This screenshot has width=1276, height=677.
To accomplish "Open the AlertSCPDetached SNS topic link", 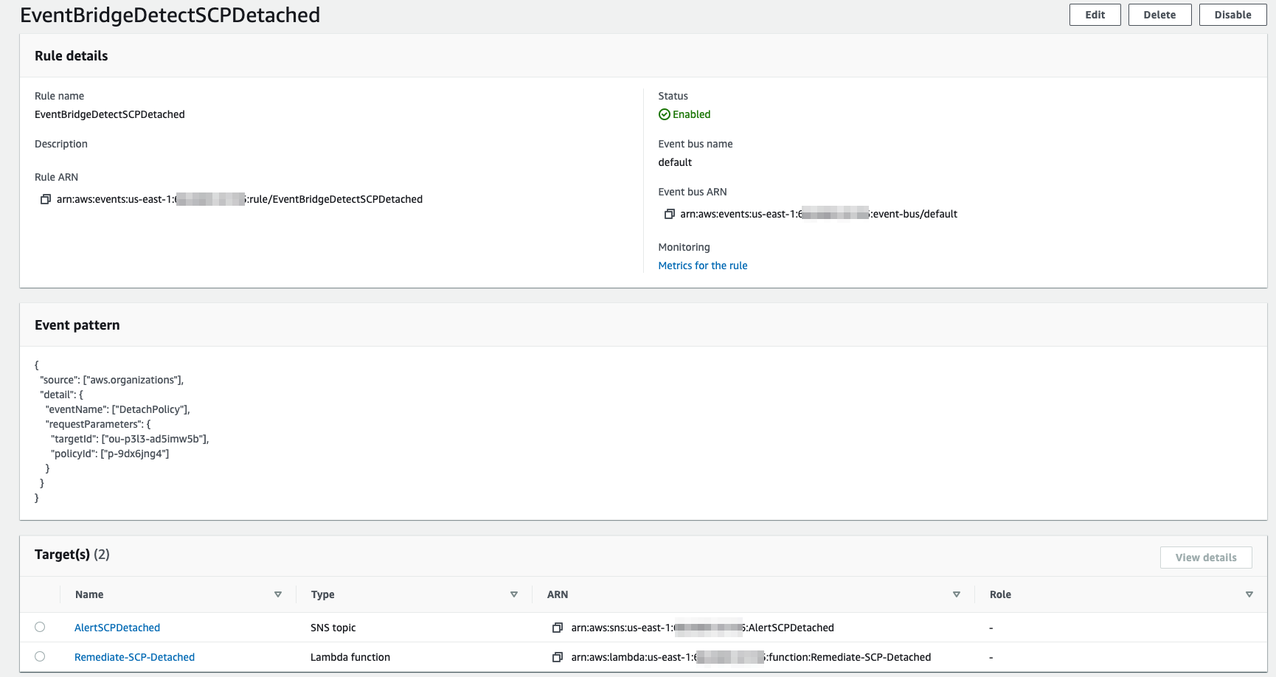I will coord(117,627).
